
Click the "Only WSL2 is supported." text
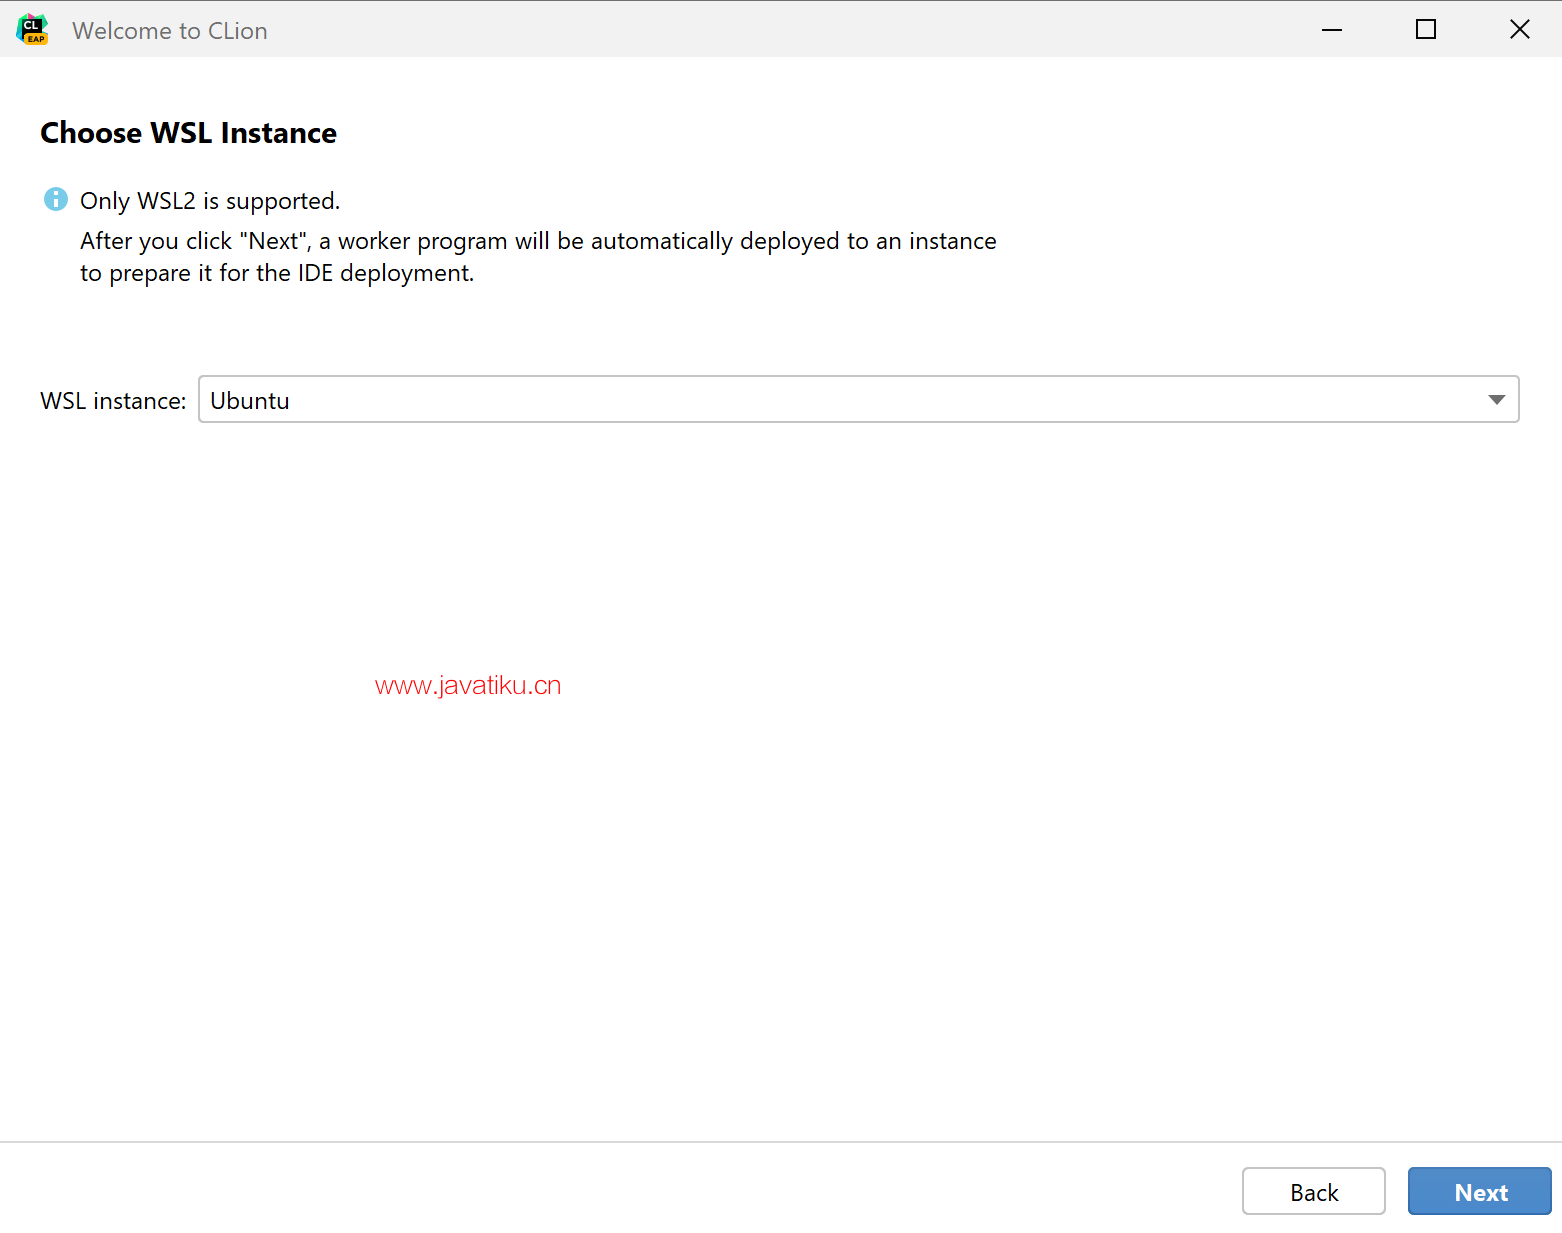210,201
